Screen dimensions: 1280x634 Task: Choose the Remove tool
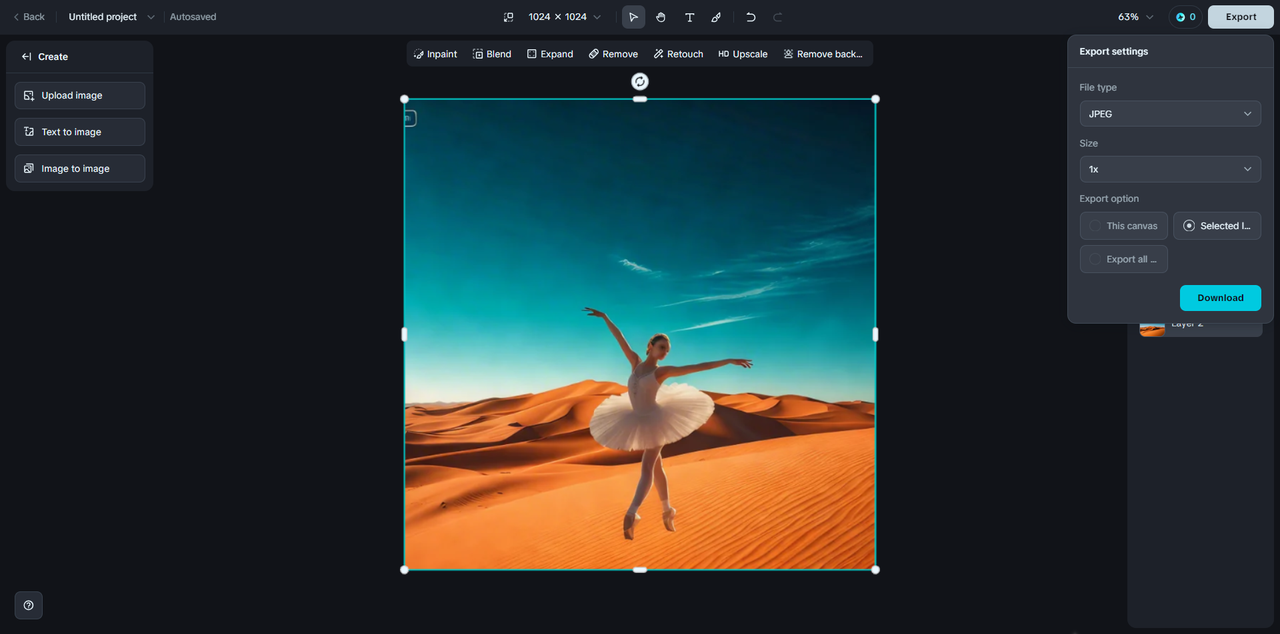pyautogui.click(x=613, y=54)
